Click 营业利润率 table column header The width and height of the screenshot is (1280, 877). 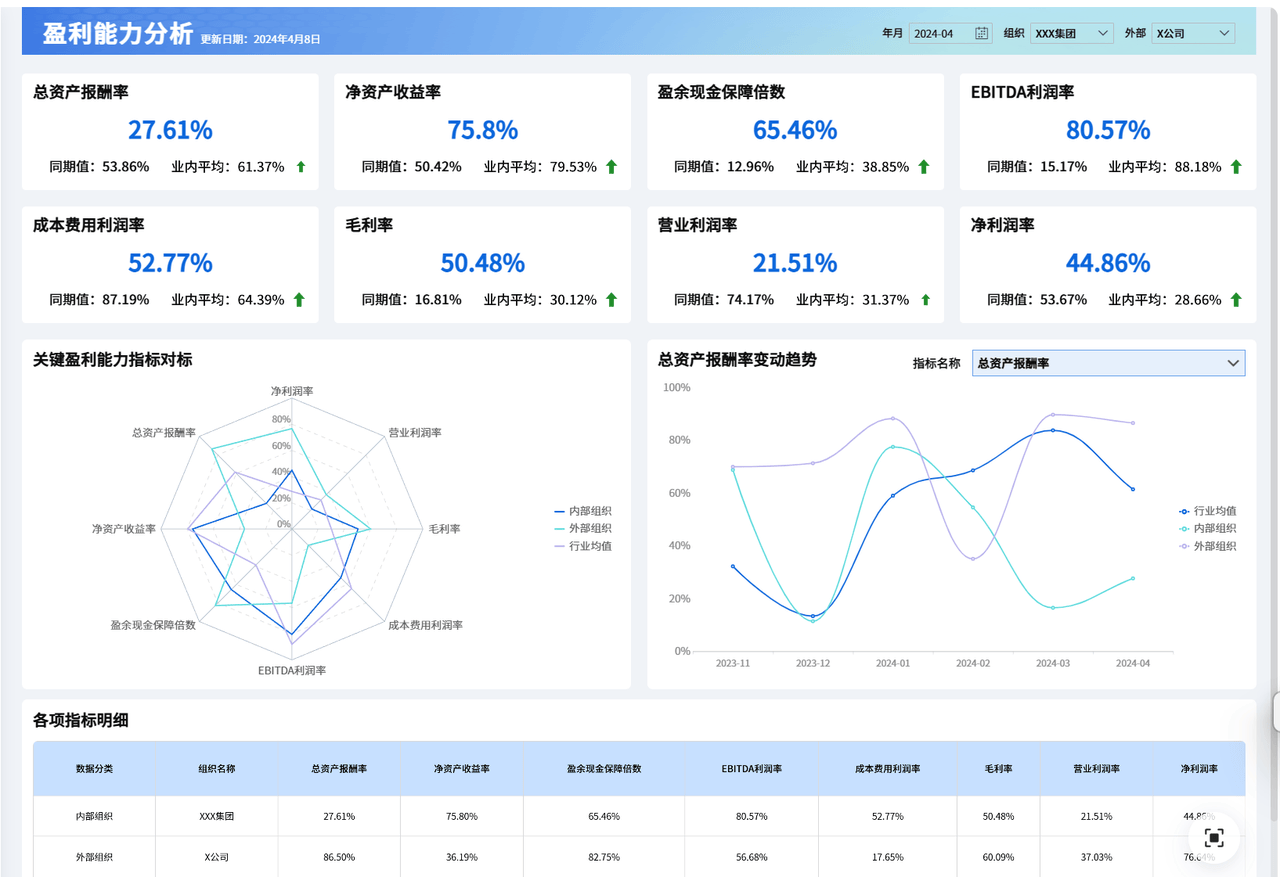1096,769
